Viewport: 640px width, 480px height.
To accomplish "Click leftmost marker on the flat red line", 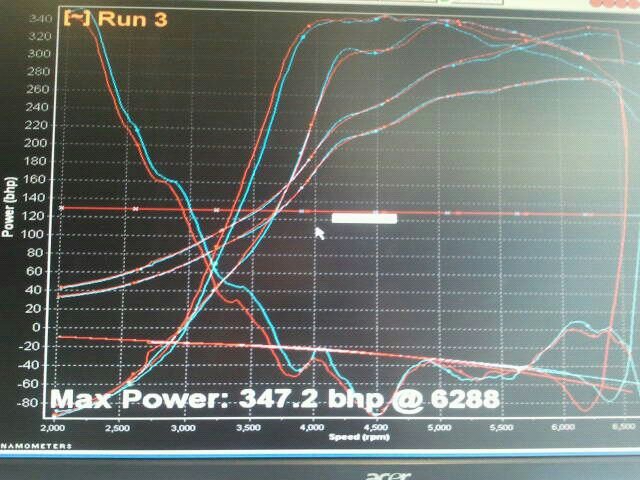I will 62,208.
